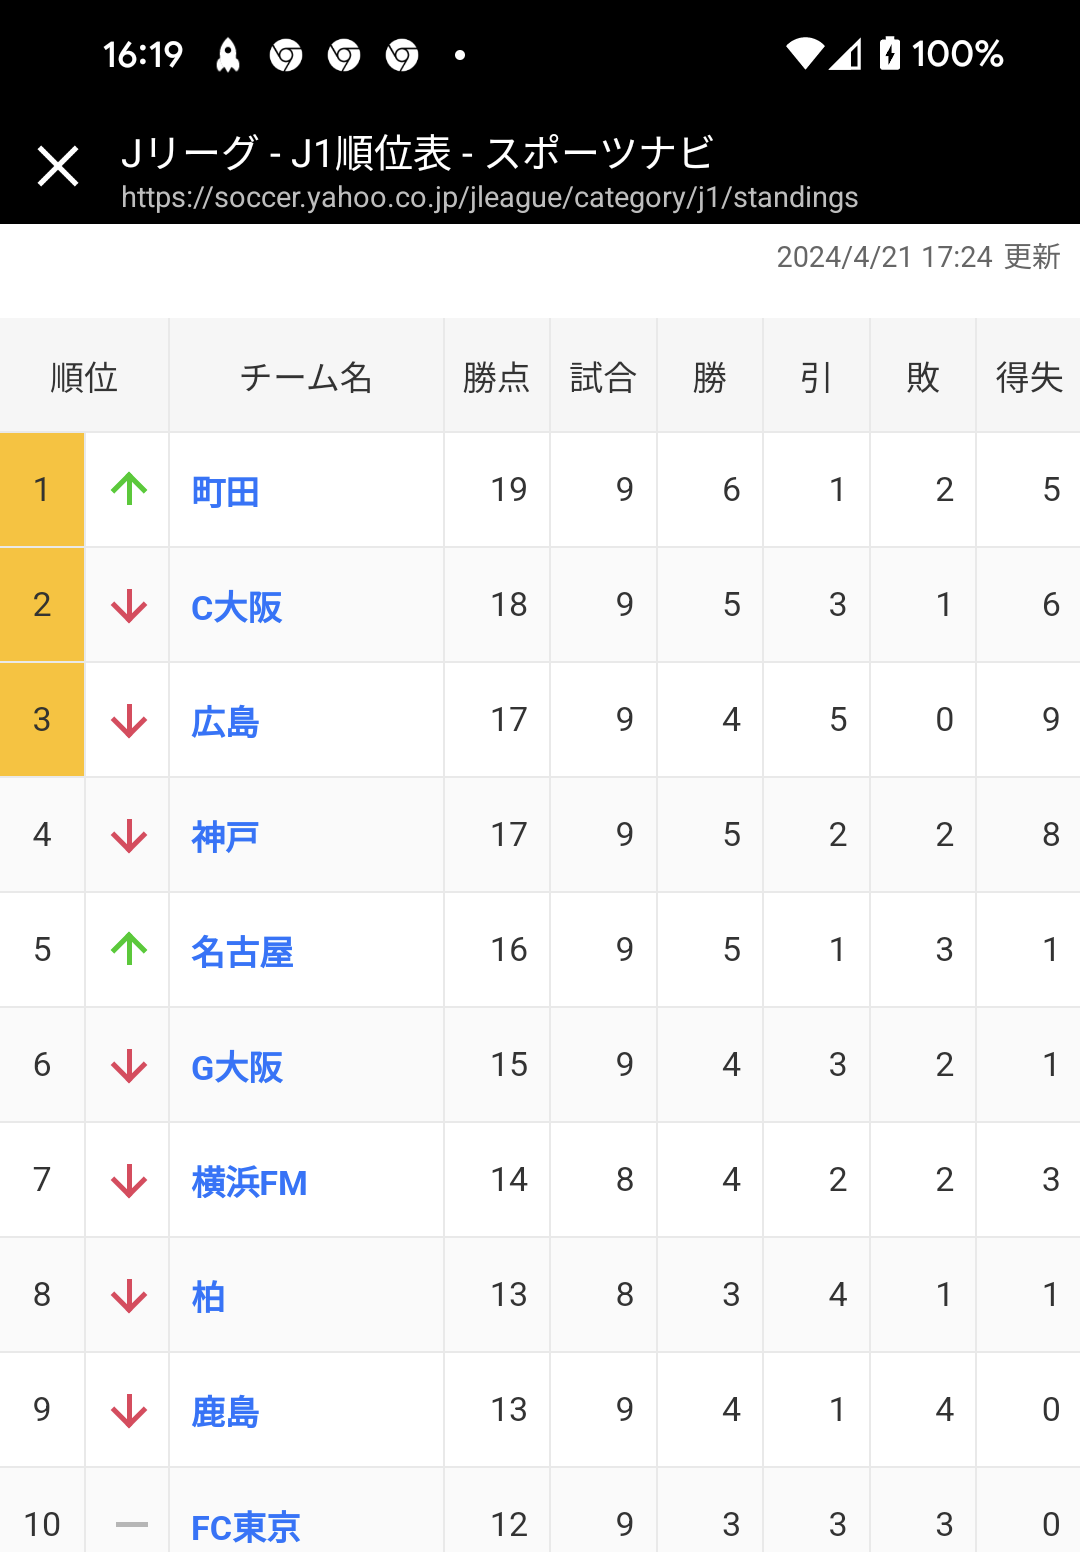The height and width of the screenshot is (1552, 1080).
Task: Select the チーム名 column header
Action: point(306,377)
